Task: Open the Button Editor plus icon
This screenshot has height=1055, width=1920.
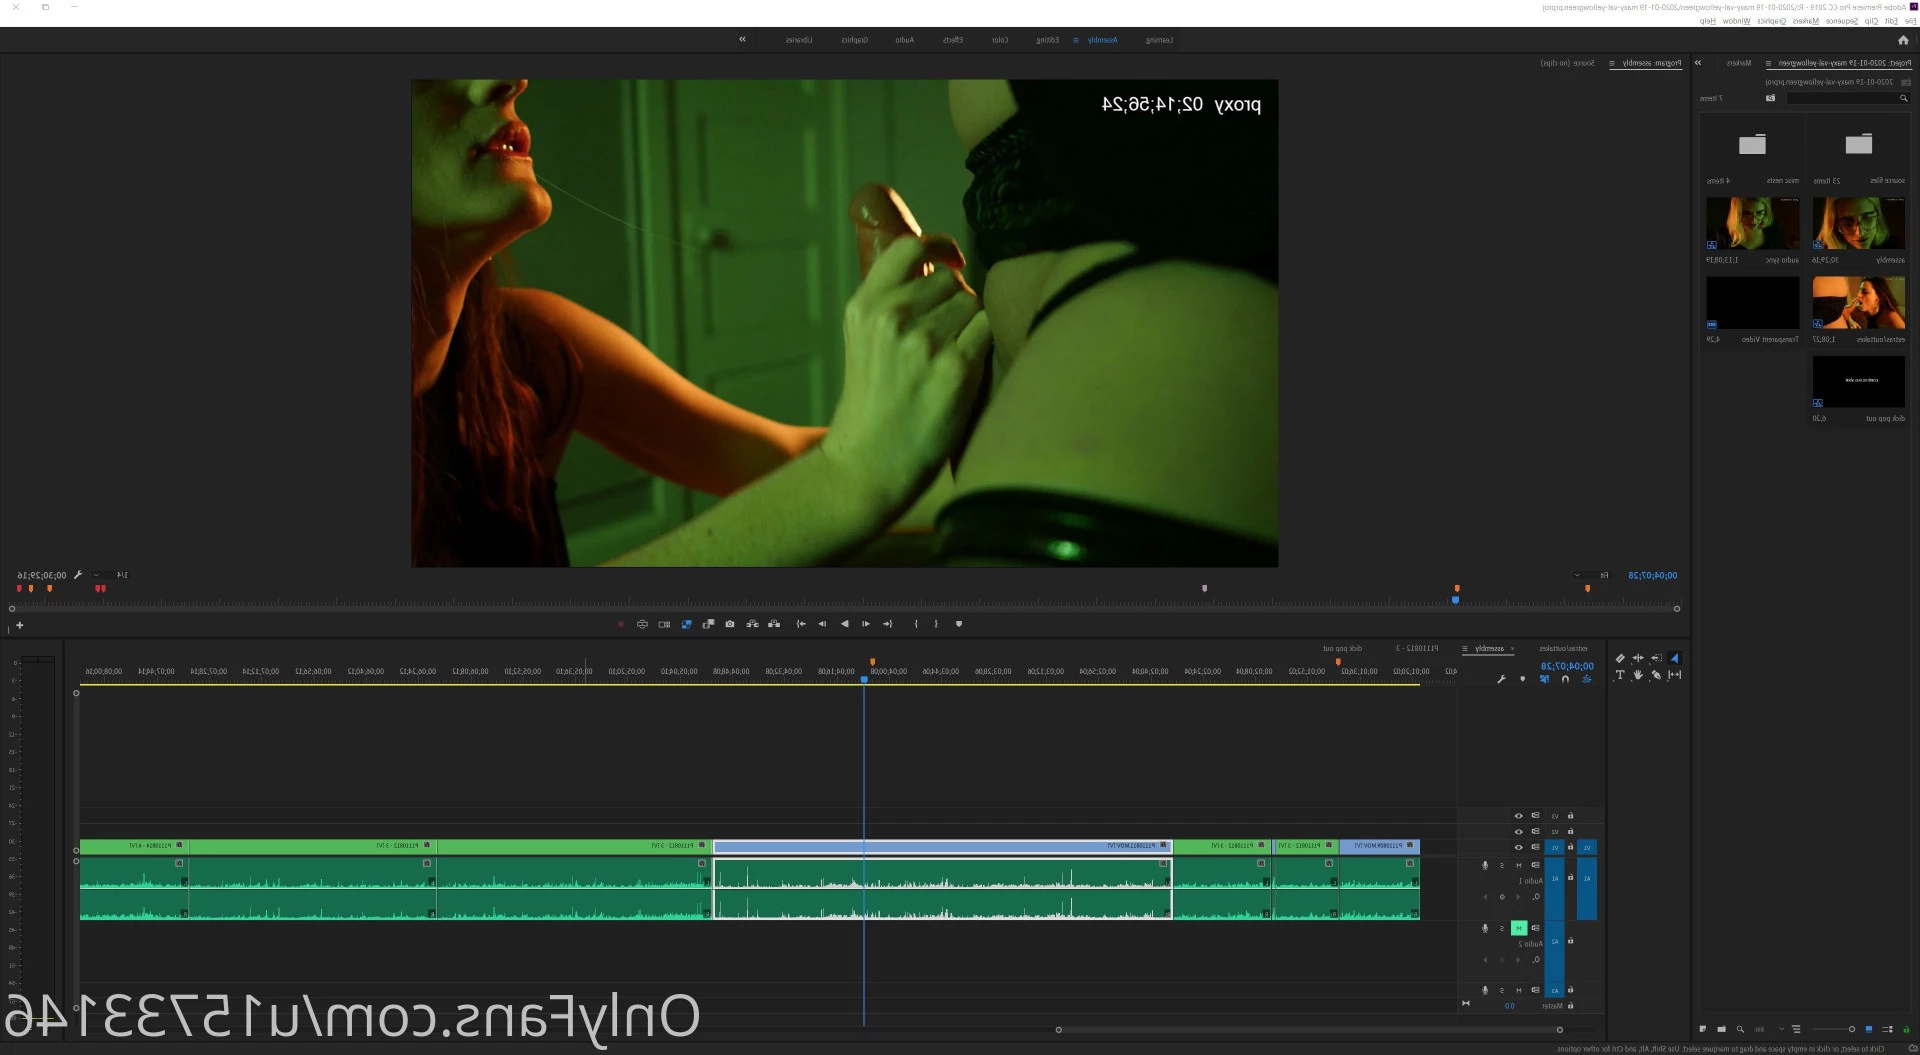Action: tap(19, 626)
